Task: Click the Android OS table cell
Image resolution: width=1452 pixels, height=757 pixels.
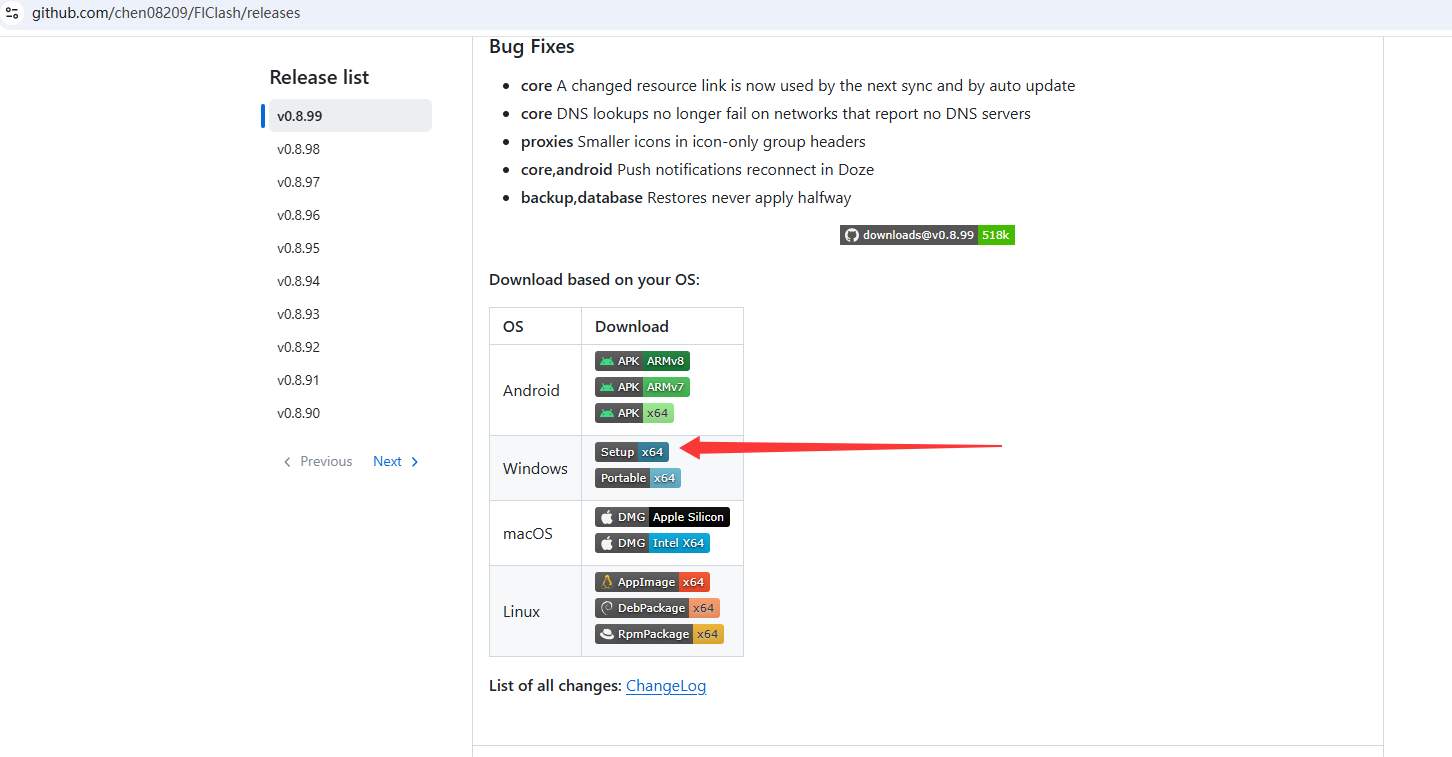Action: click(535, 390)
